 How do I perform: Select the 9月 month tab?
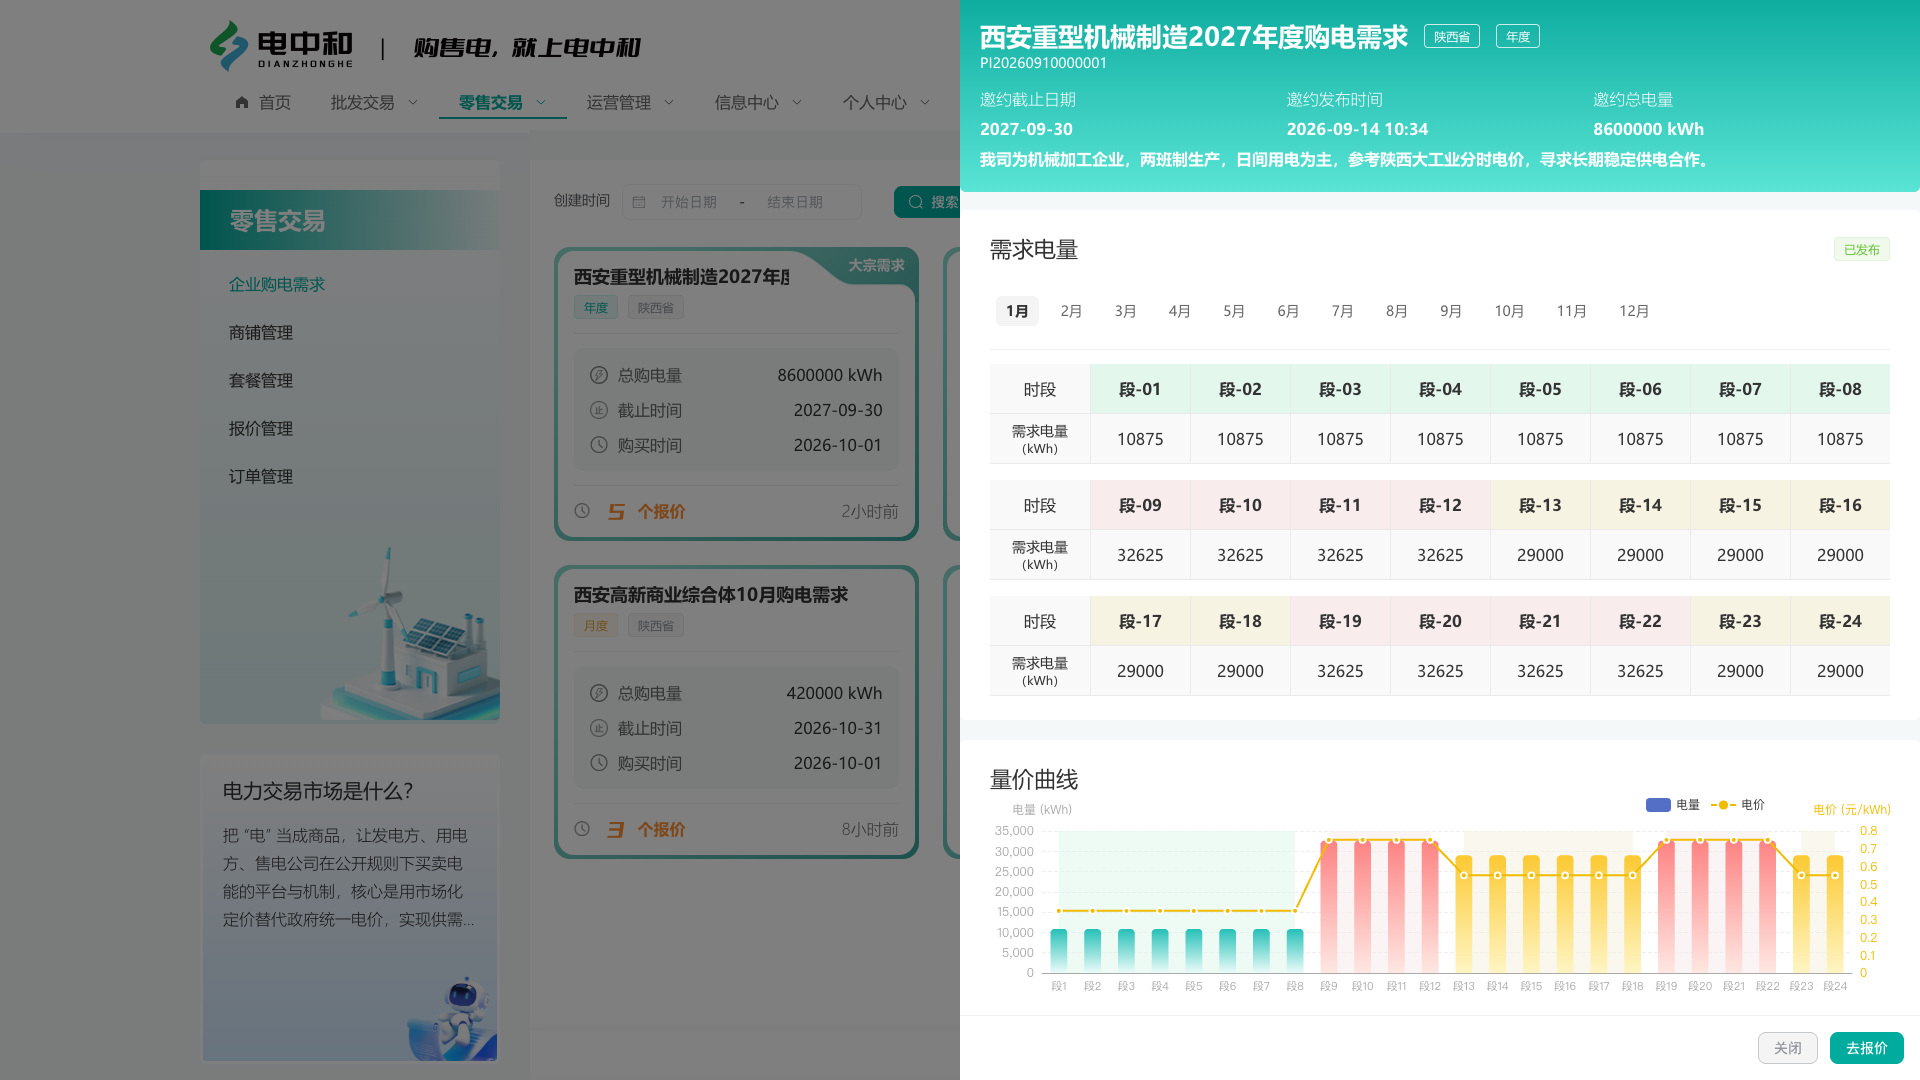click(1451, 311)
